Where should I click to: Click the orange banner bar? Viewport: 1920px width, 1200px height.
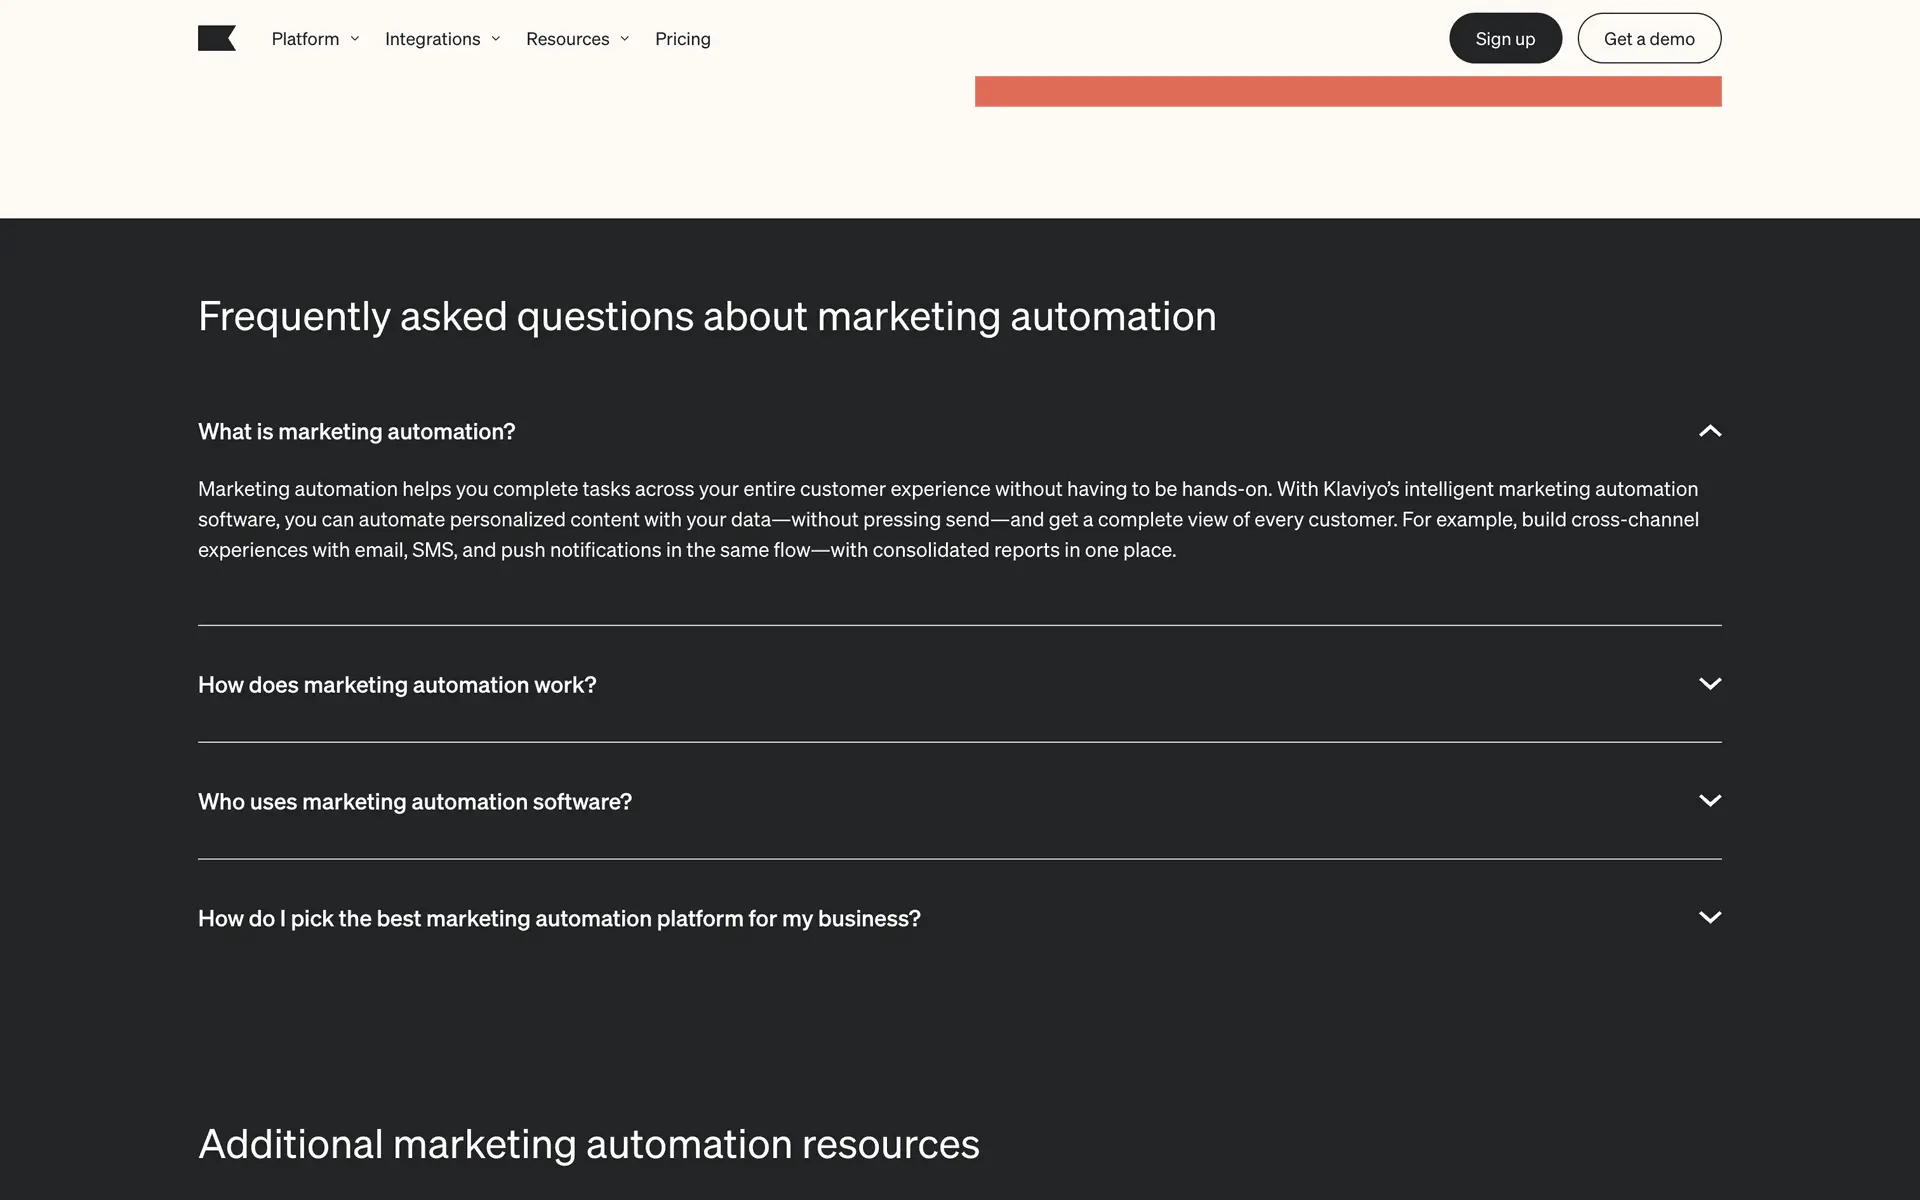tap(1347, 91)
